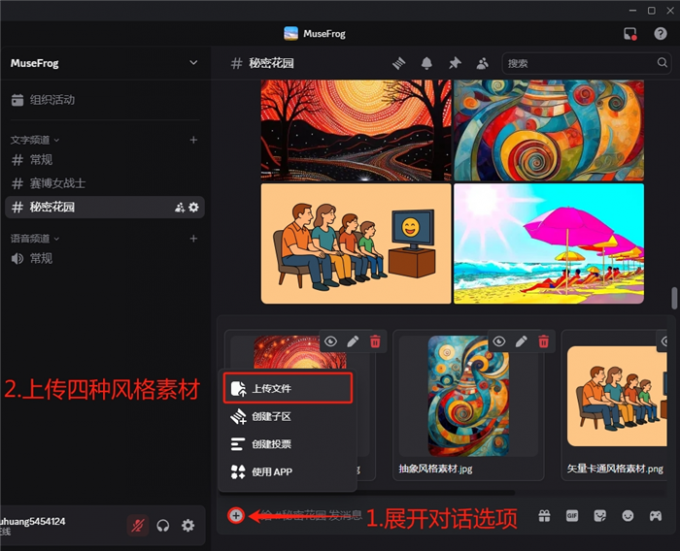The image size is (680, 551).
Task: Collapse the 语音频道 category
Action: [35, 238]
